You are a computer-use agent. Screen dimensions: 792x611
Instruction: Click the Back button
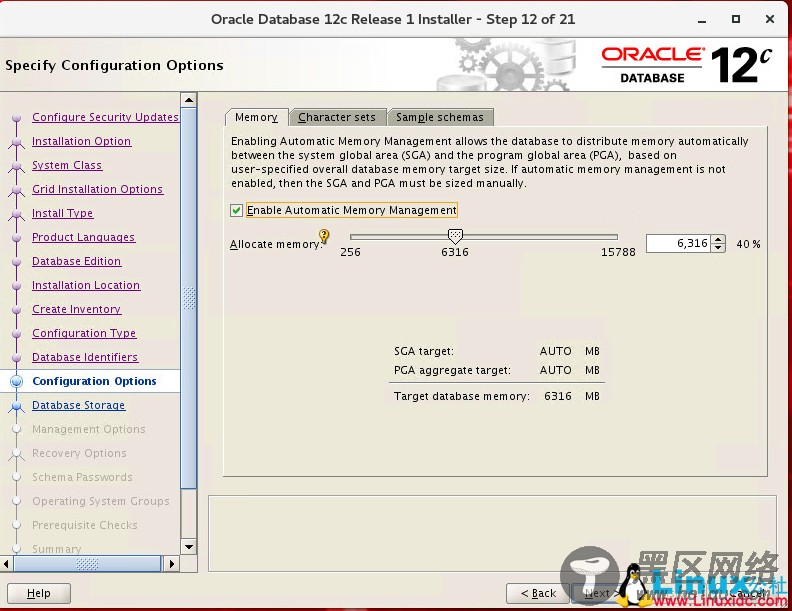[538, 593]
